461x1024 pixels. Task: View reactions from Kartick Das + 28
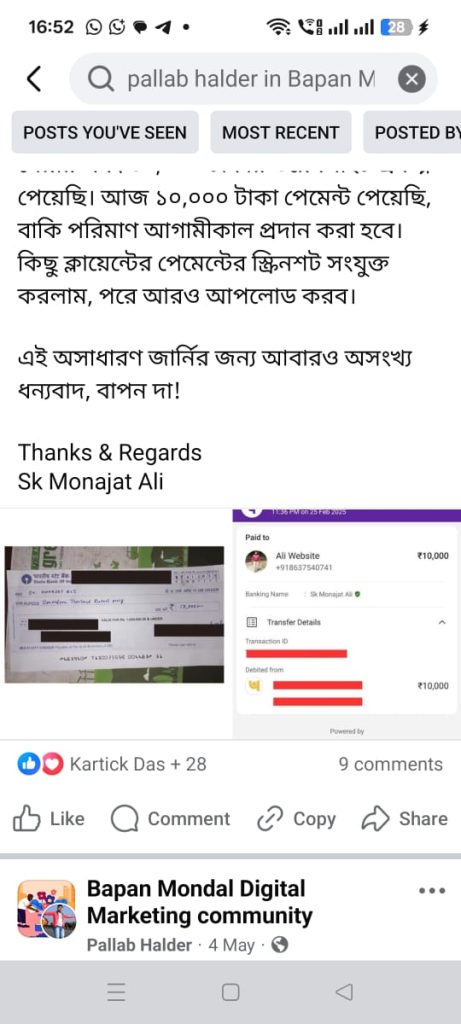pos(112,764)
